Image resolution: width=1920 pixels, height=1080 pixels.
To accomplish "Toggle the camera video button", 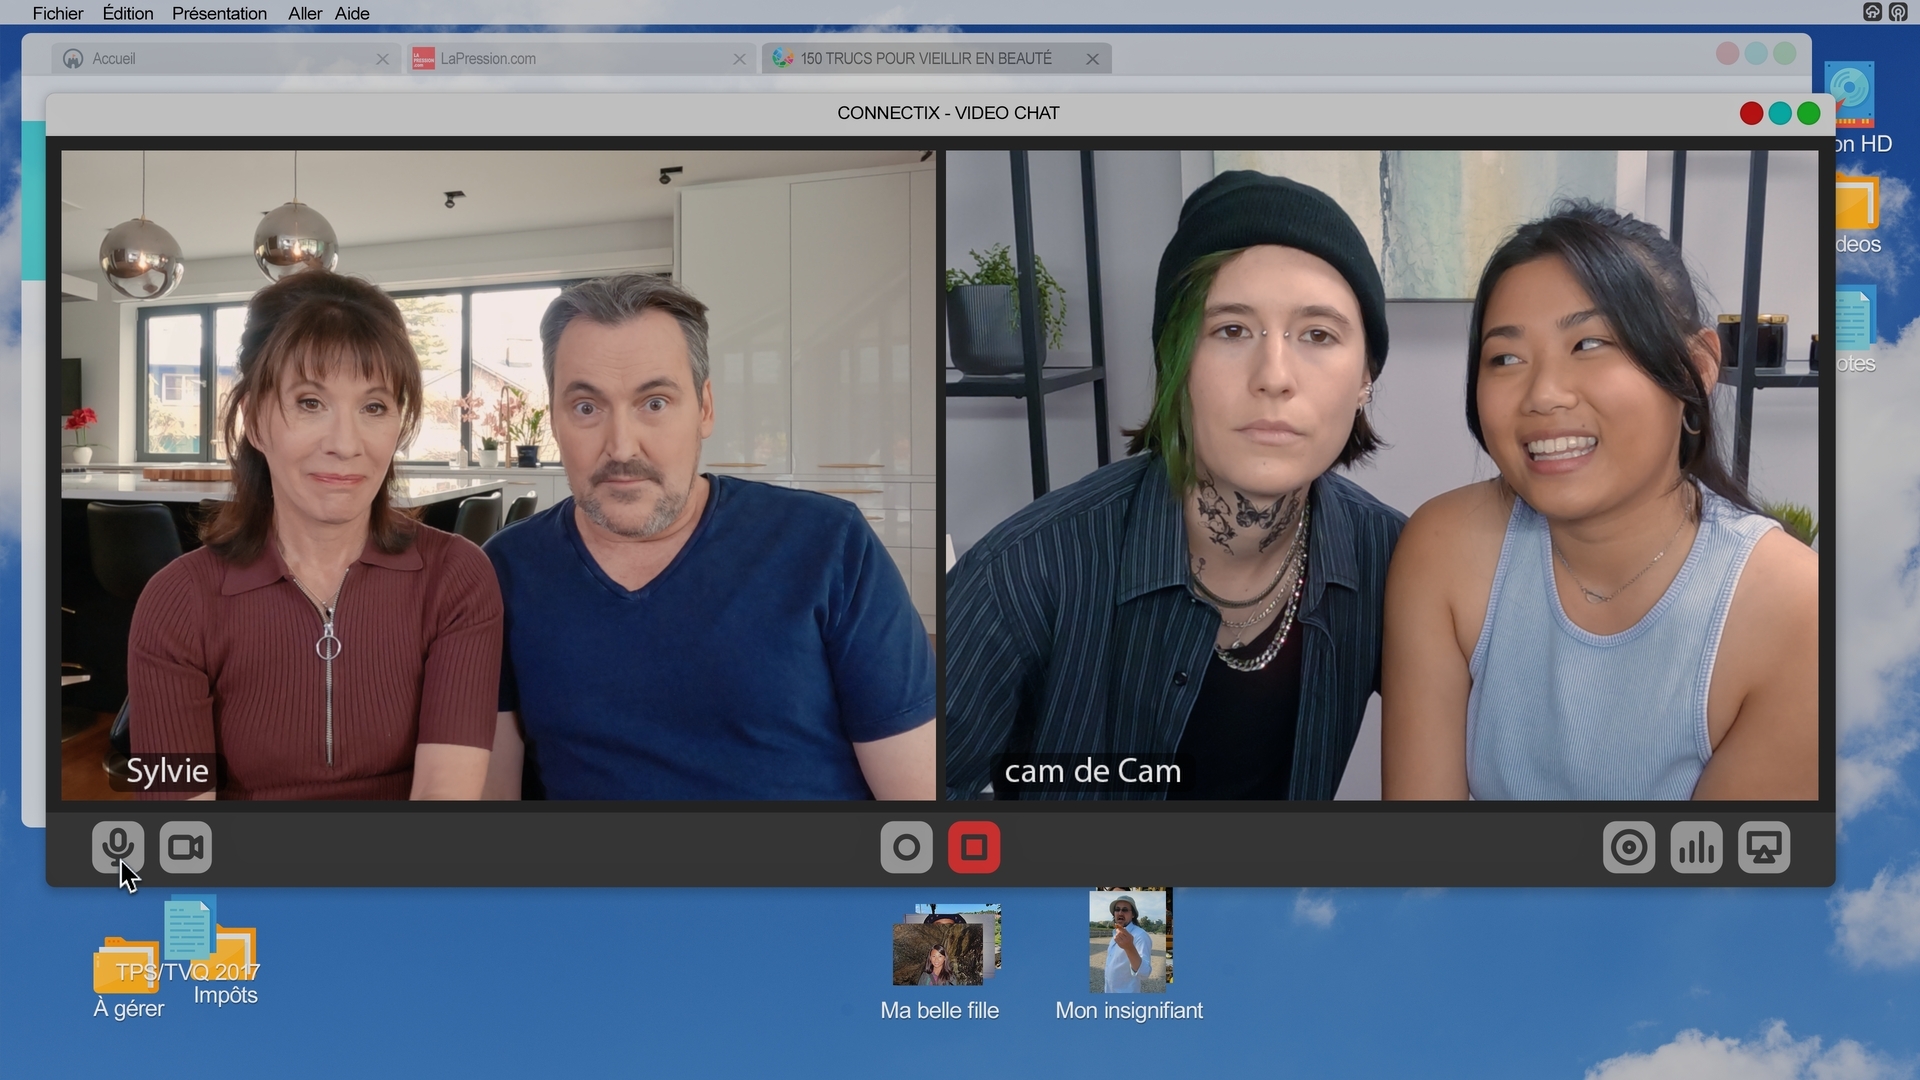I will click(x=185, y=847).
